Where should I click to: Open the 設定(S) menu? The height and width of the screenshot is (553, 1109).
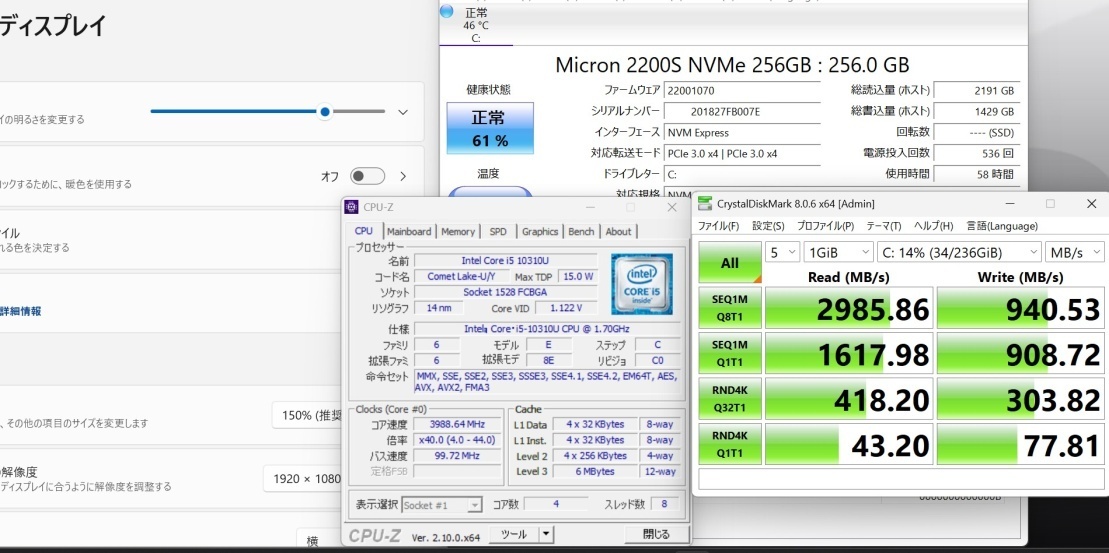[768, 226]
